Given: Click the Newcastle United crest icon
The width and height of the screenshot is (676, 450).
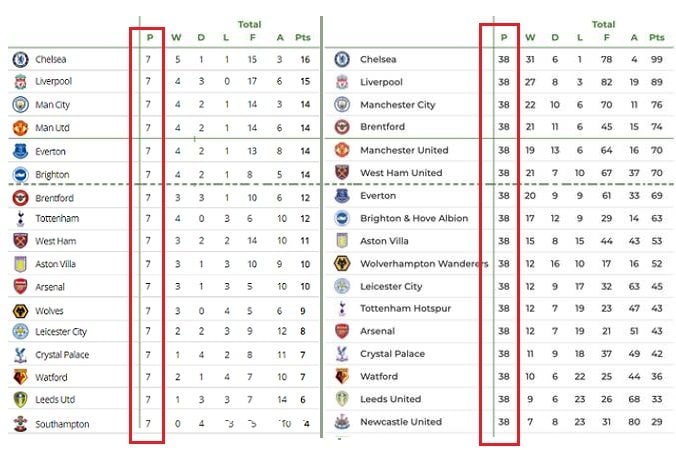Looking at the screenshot, I should [x=342, y=422].
